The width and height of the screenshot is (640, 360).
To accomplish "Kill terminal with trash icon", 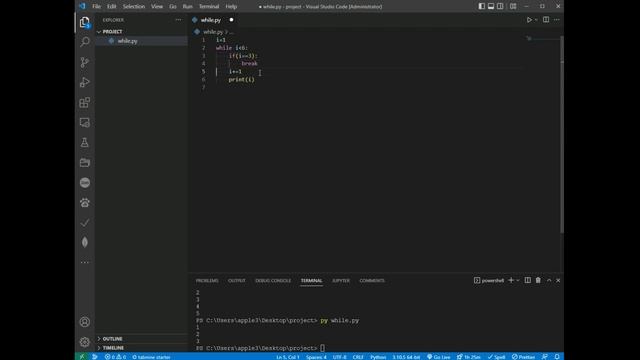I will pos(538,280).
